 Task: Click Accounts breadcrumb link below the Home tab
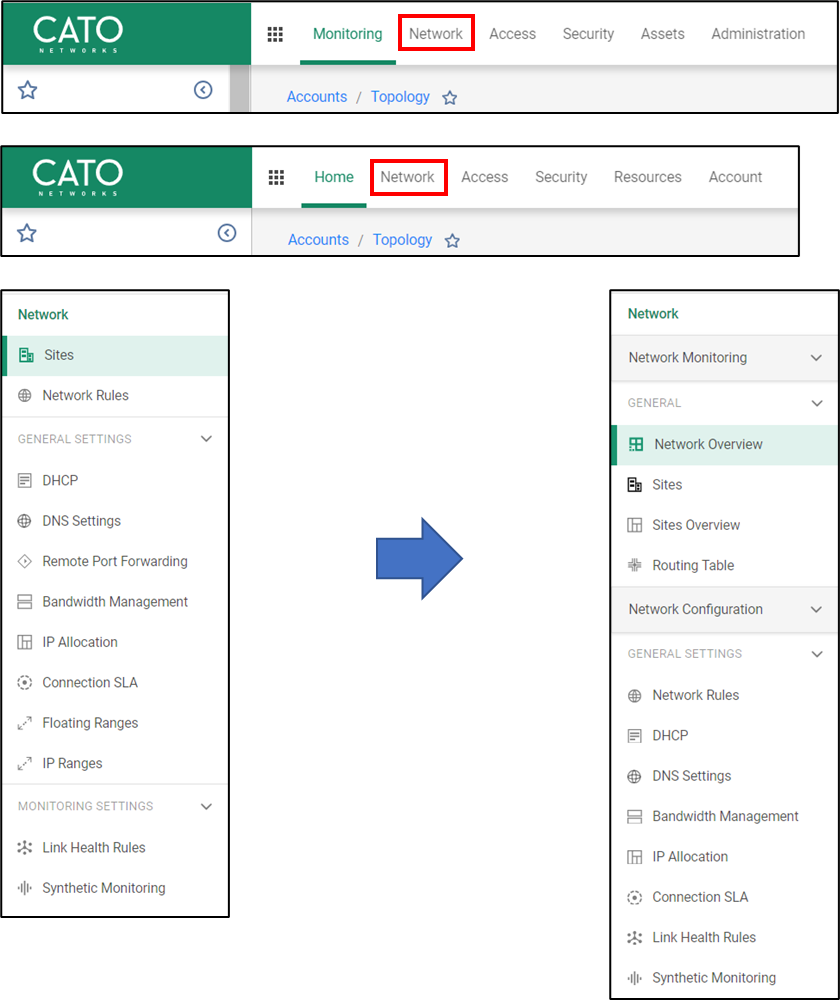[x=318, y=240]
